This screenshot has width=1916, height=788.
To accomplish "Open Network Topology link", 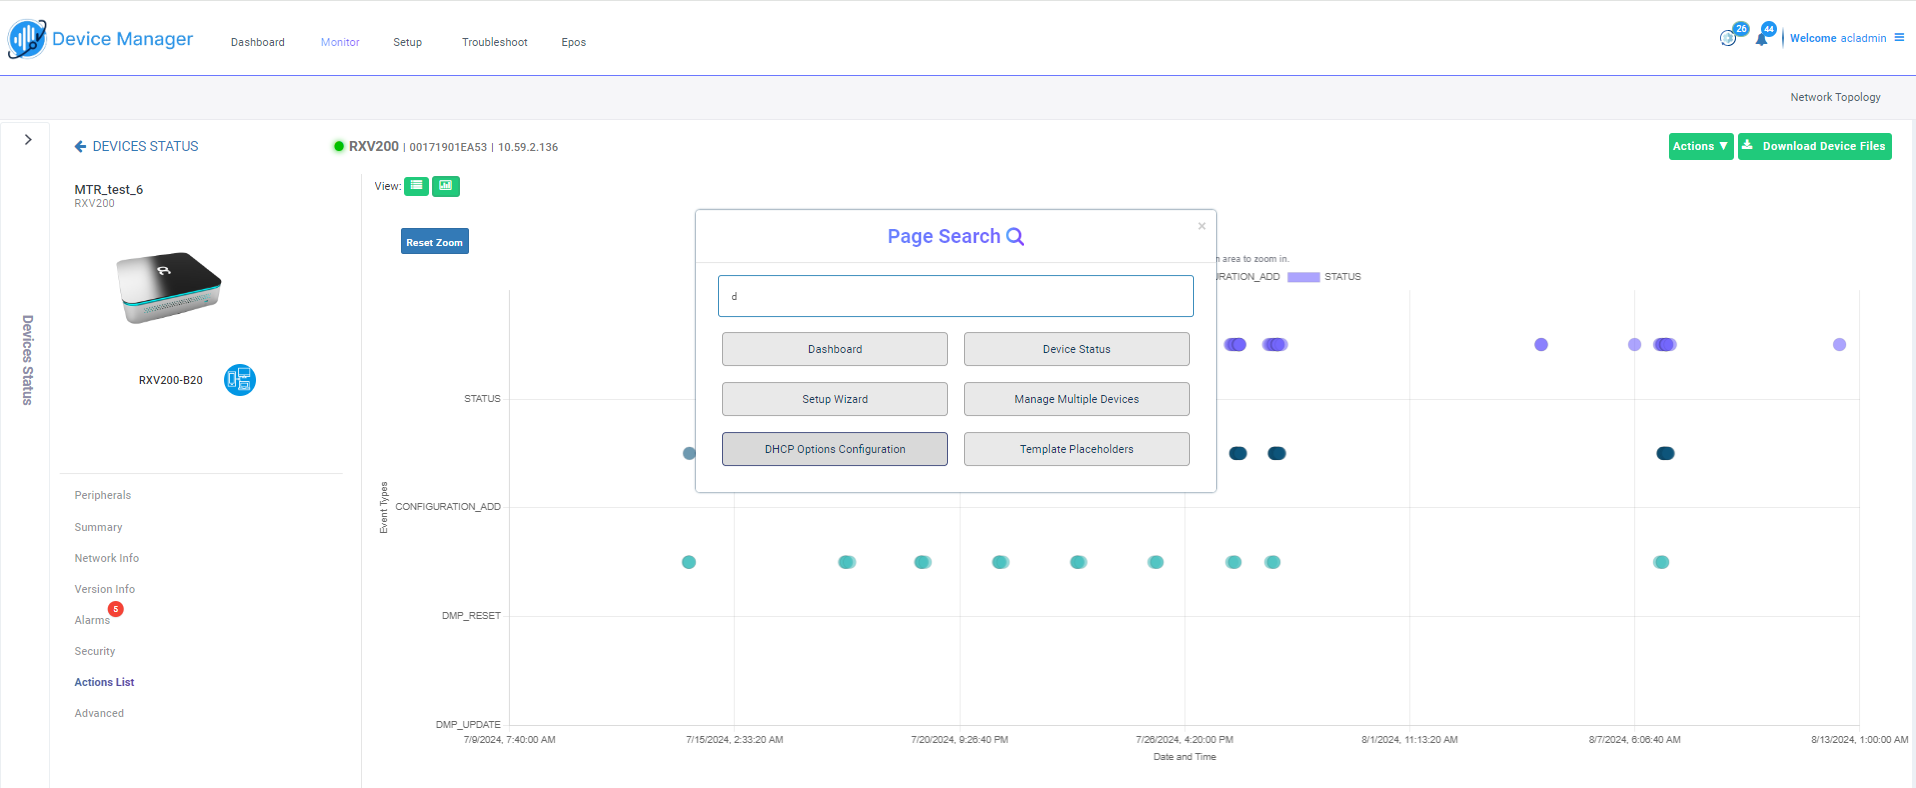I will point(1835,97).
